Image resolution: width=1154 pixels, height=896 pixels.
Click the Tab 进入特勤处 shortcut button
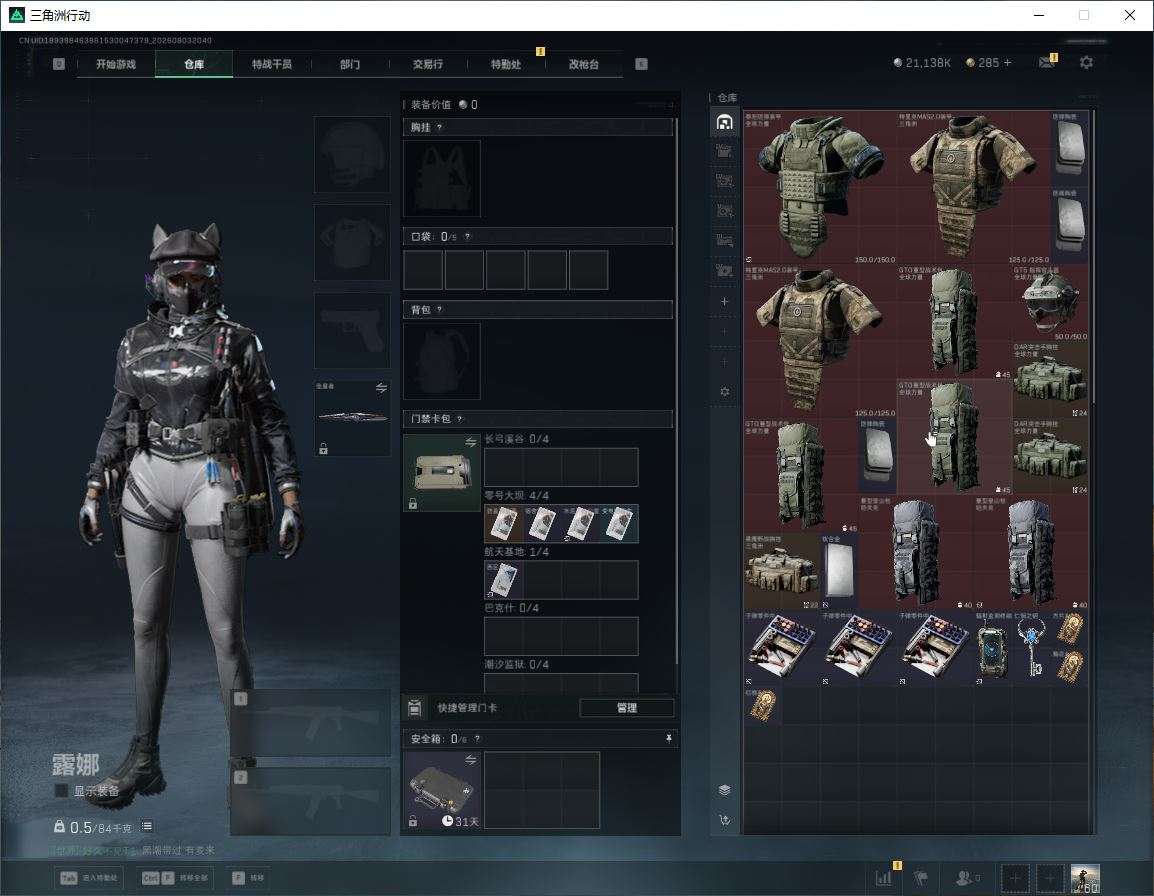tap(89, 878)
